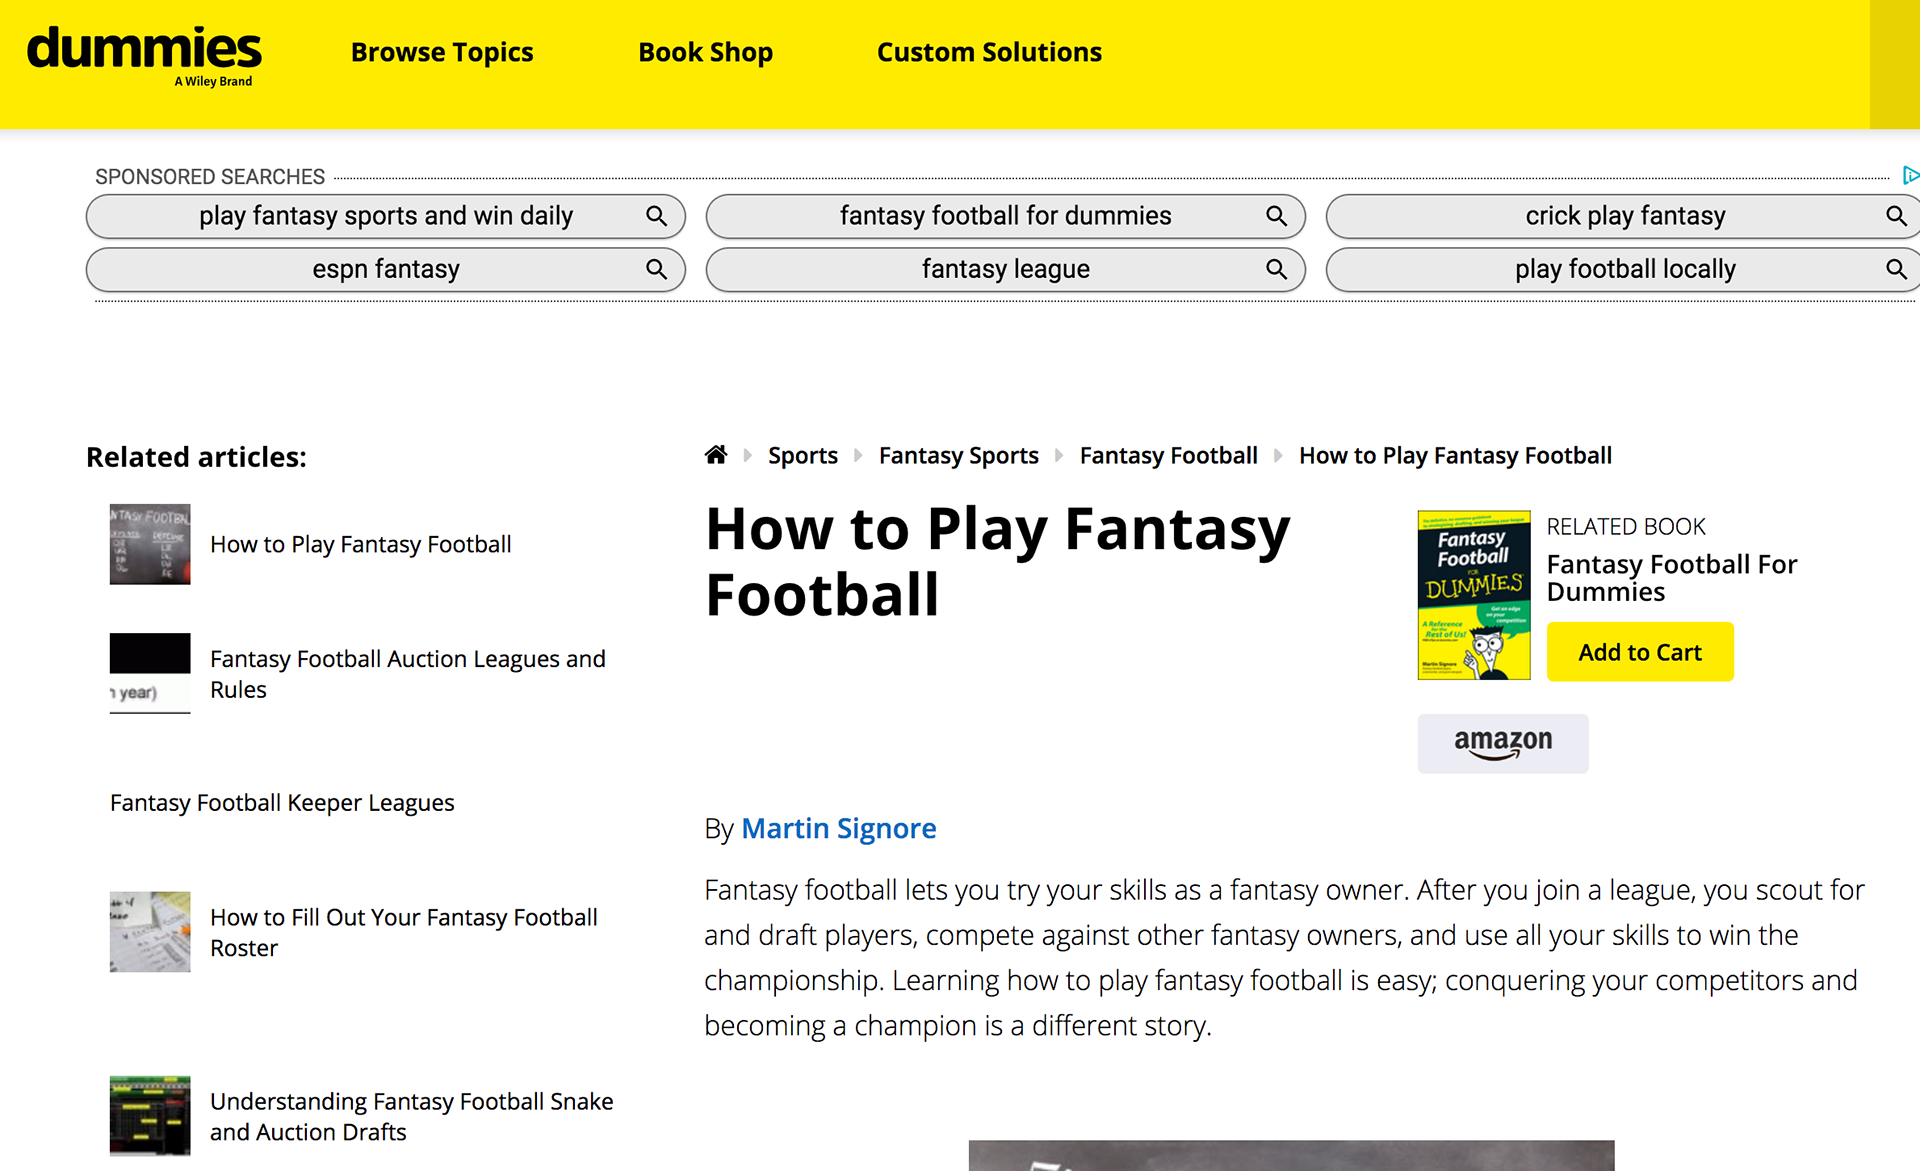
Task: Select sponsored search 'crick play fantasy'
Action: [1624, 216]
